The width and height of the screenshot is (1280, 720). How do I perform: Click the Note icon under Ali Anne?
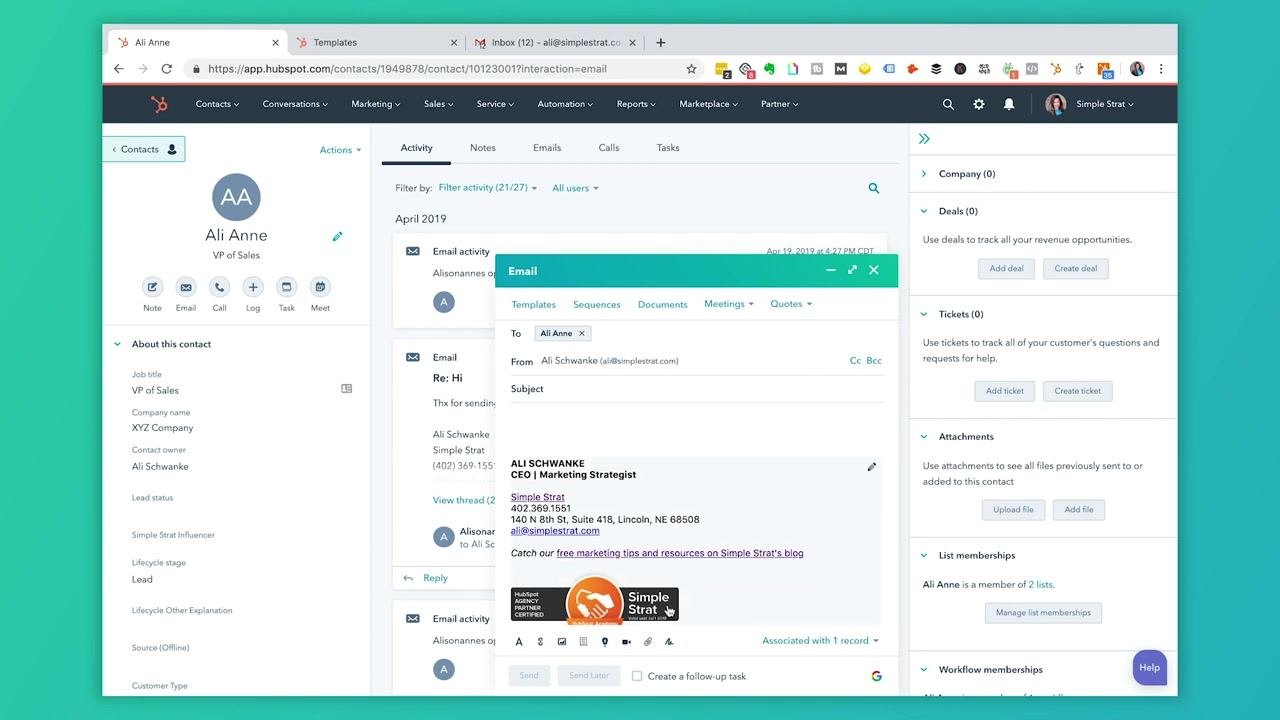point(152,287)
